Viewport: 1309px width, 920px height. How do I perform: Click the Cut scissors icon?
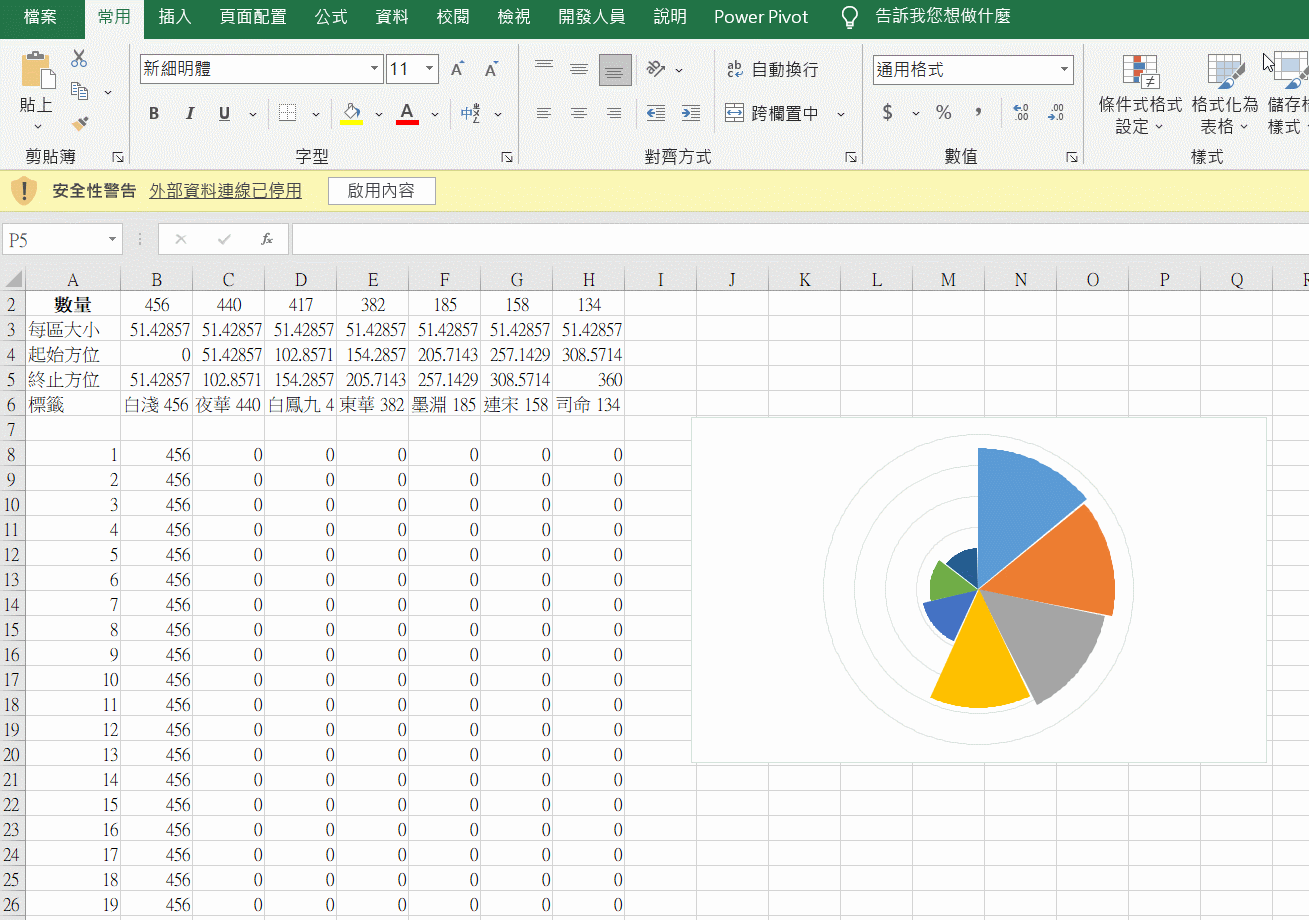tap(80, 59)
